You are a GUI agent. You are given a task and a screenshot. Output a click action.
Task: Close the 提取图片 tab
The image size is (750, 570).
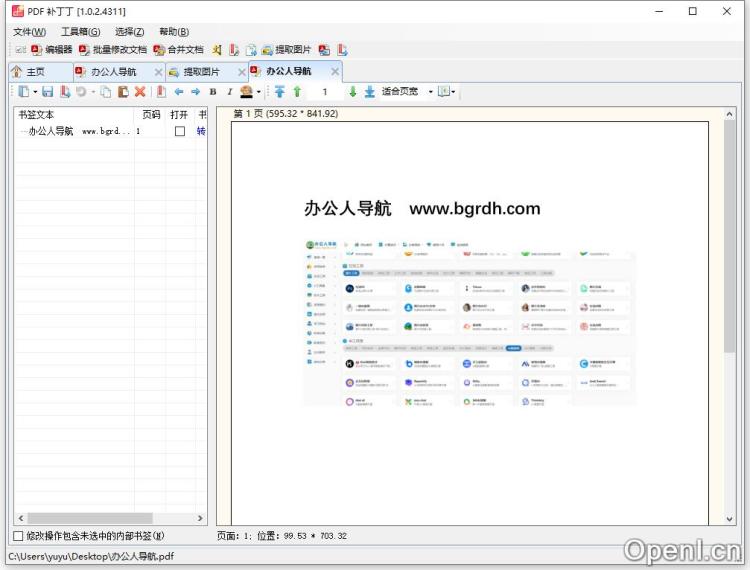pyautogui.click(x=242, y=72)
